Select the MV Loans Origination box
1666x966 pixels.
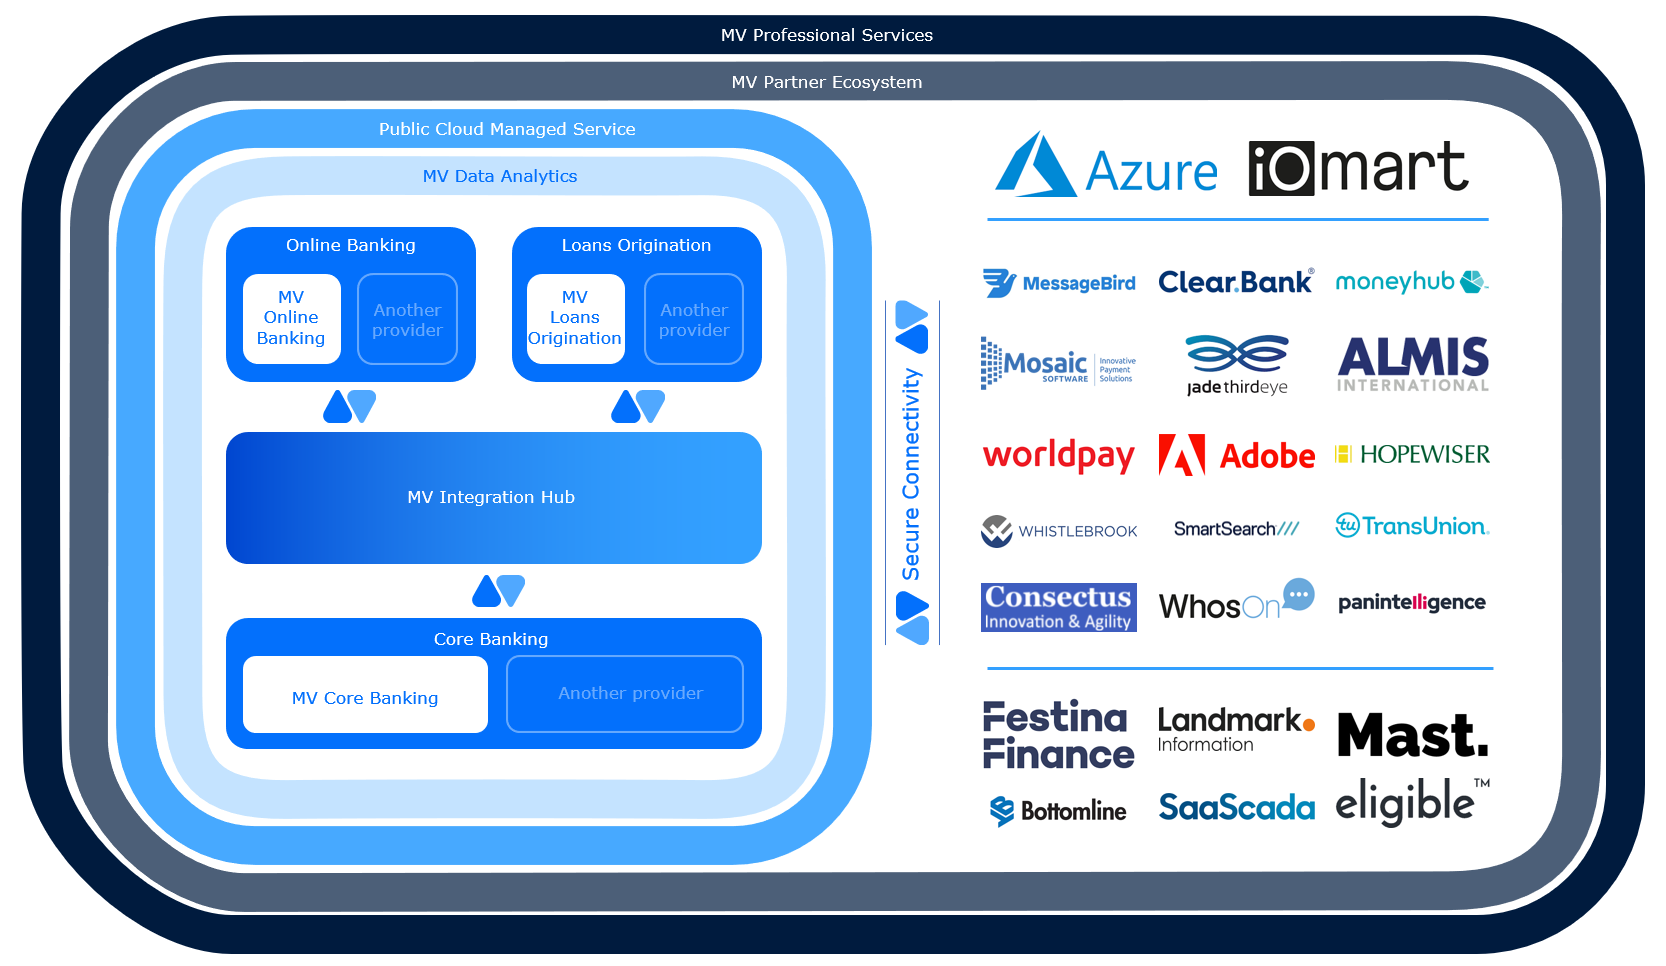(x=575, y=318)
